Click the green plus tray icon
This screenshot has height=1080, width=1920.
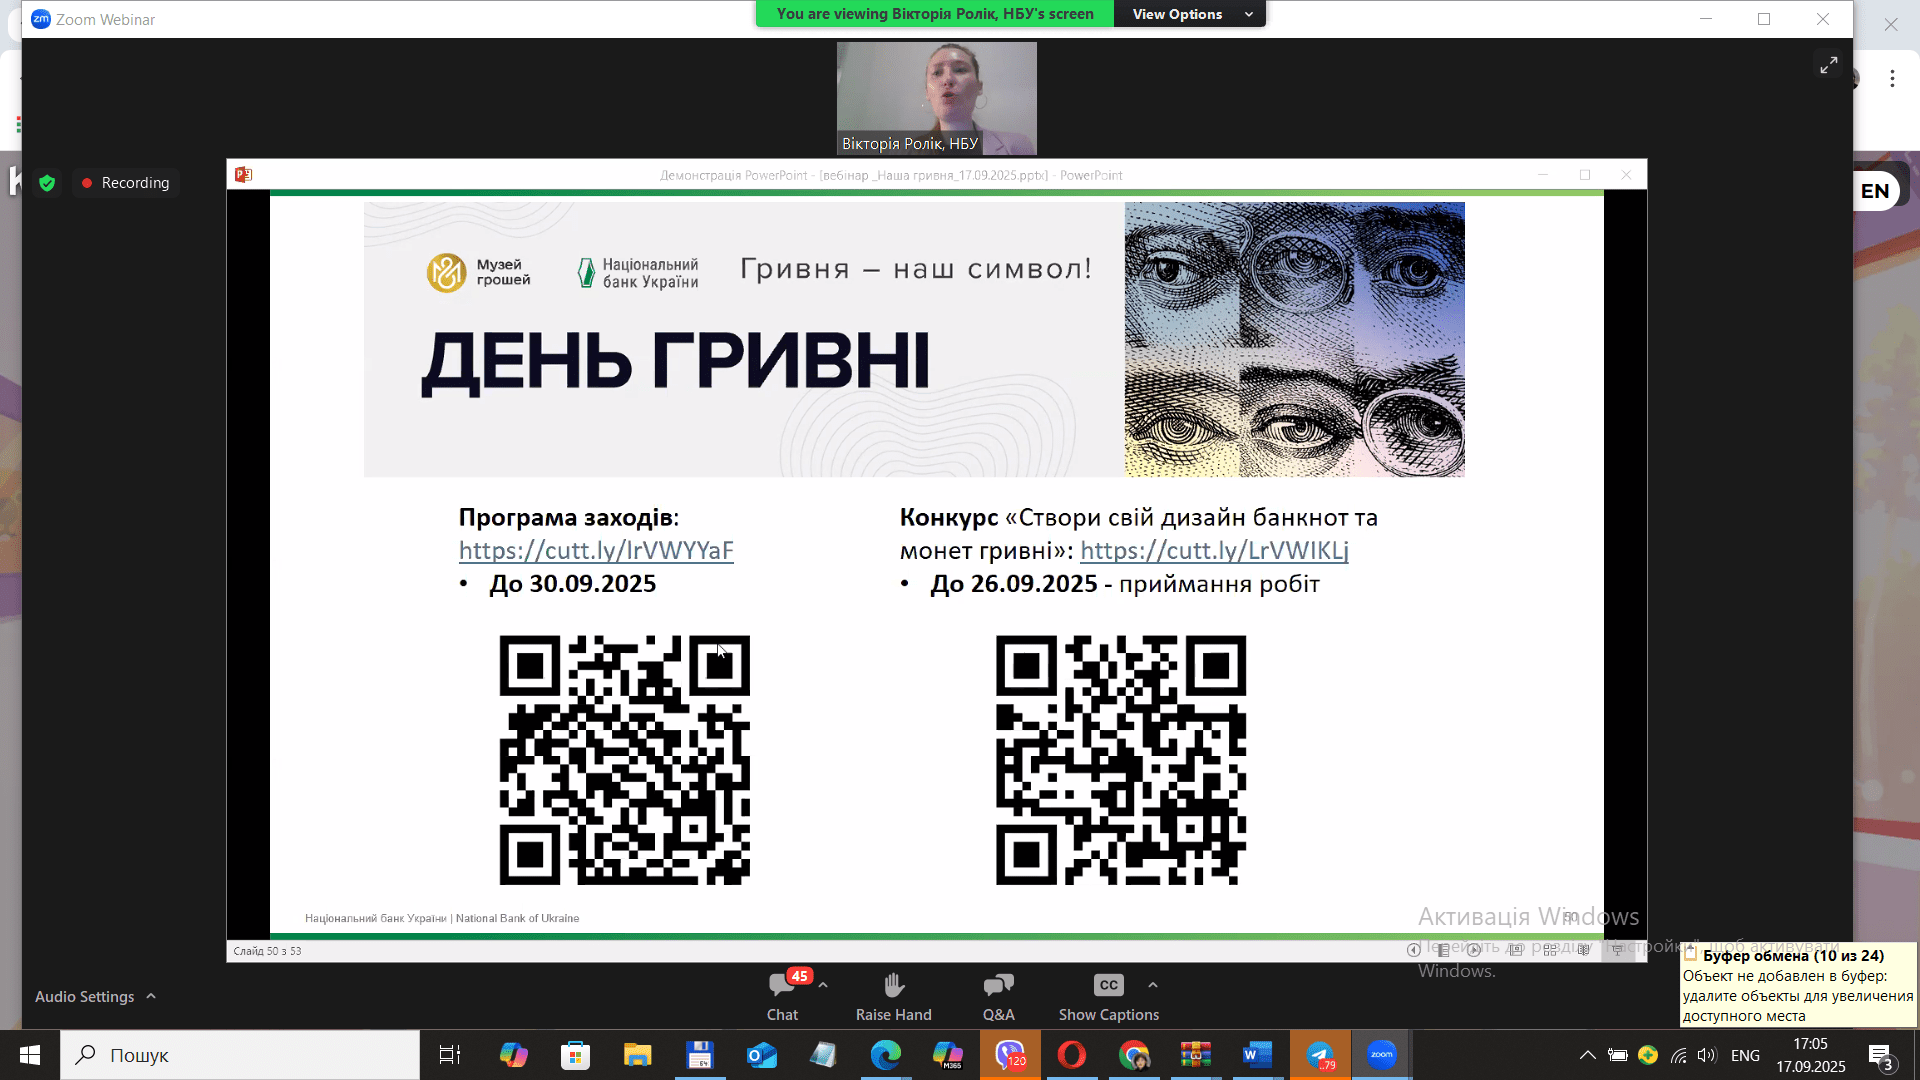[1648, 1055]
